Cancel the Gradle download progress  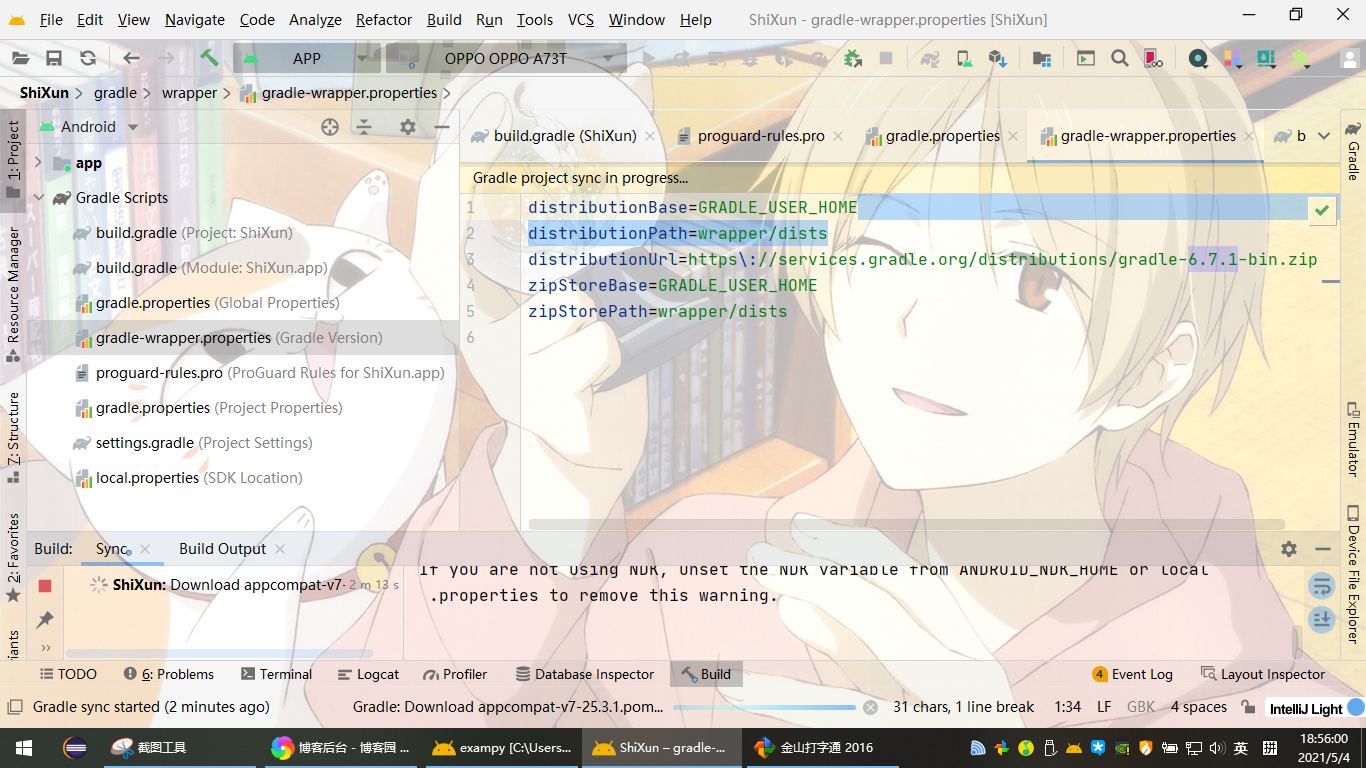click(870, 707)
